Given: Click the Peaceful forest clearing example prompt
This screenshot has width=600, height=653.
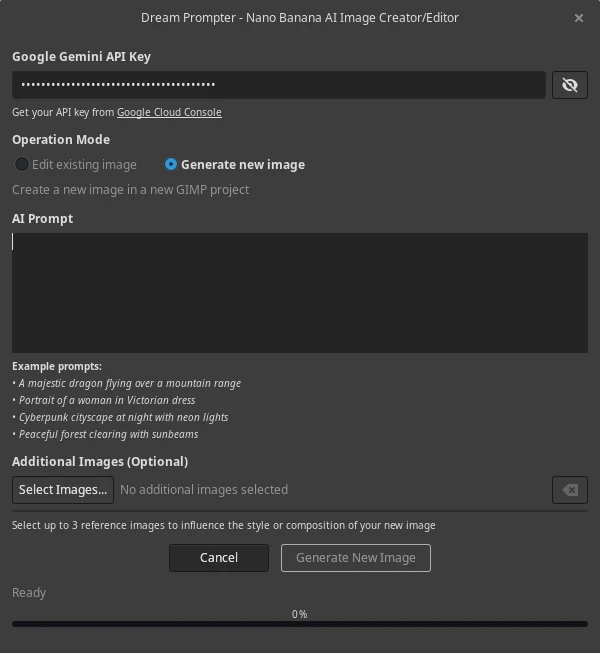Looking at the screenshot, I should pyautogui.click(x=108, y=434).
